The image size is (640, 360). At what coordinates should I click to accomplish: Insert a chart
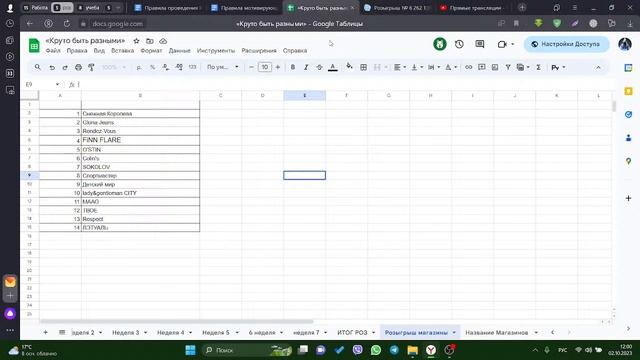[495, 67]
